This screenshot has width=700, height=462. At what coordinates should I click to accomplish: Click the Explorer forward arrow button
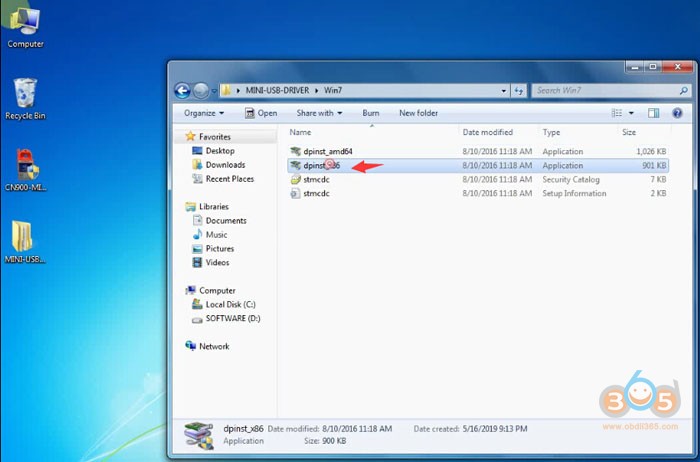pyautogui.click(x=200, y=91)
